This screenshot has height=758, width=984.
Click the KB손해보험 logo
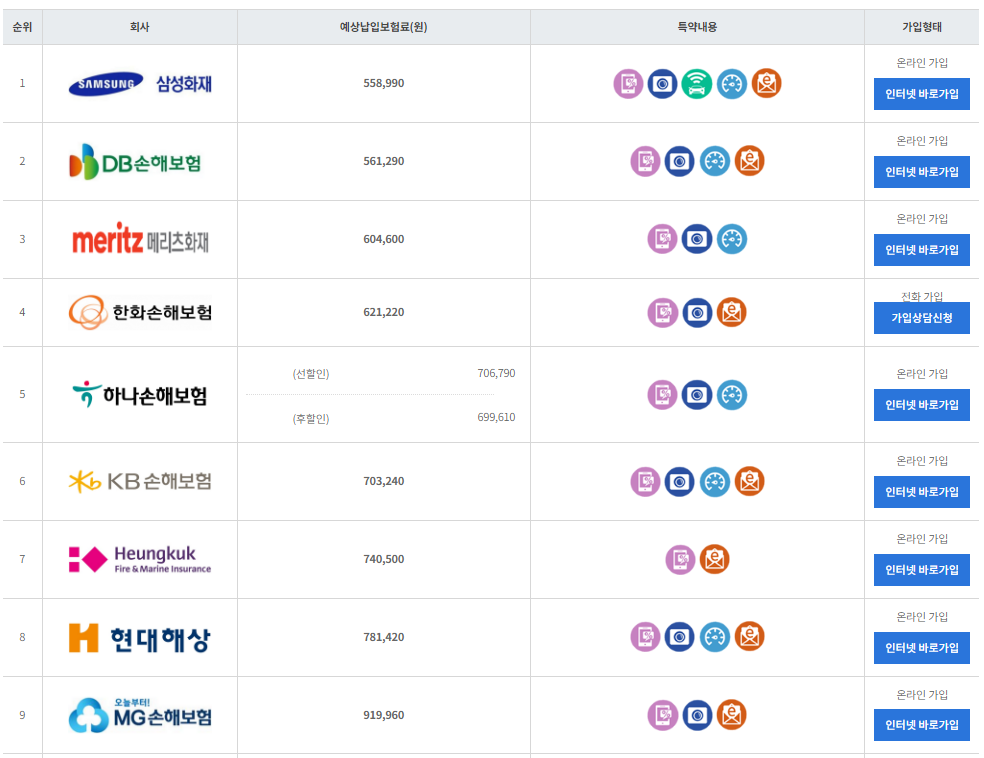coord(140,481)
